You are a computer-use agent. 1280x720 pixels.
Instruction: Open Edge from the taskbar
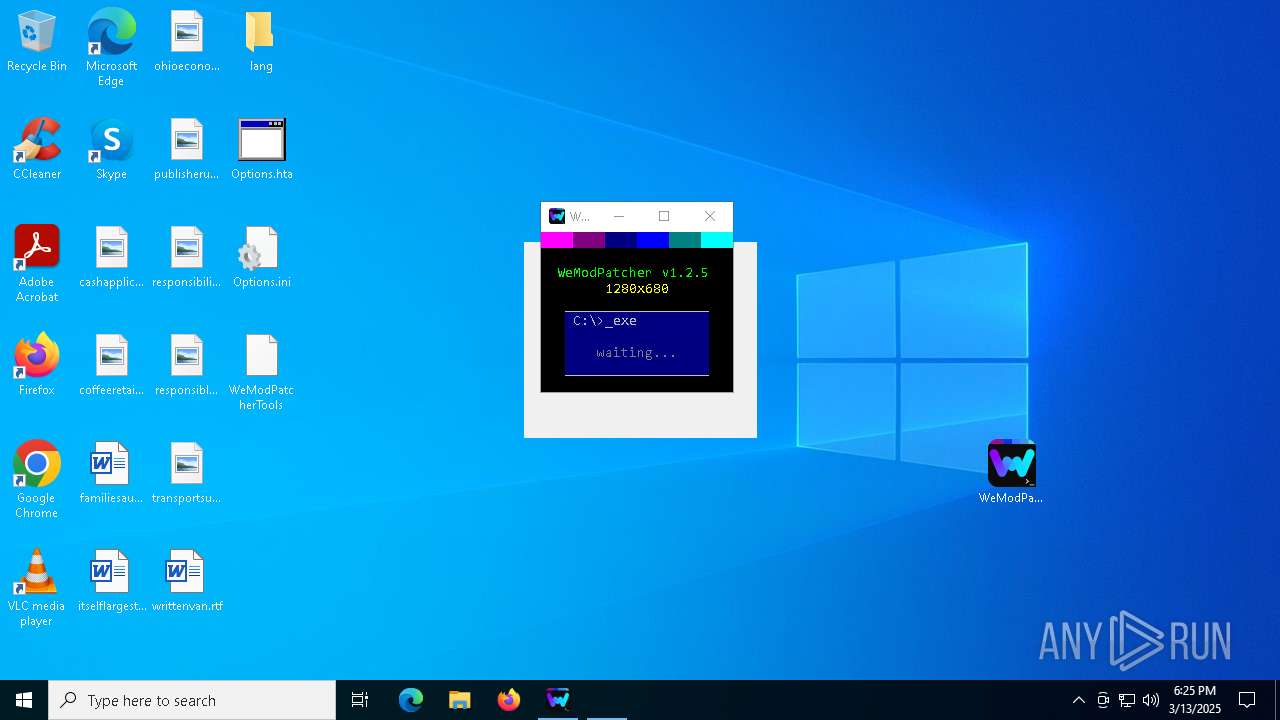[x=411, y=700]
